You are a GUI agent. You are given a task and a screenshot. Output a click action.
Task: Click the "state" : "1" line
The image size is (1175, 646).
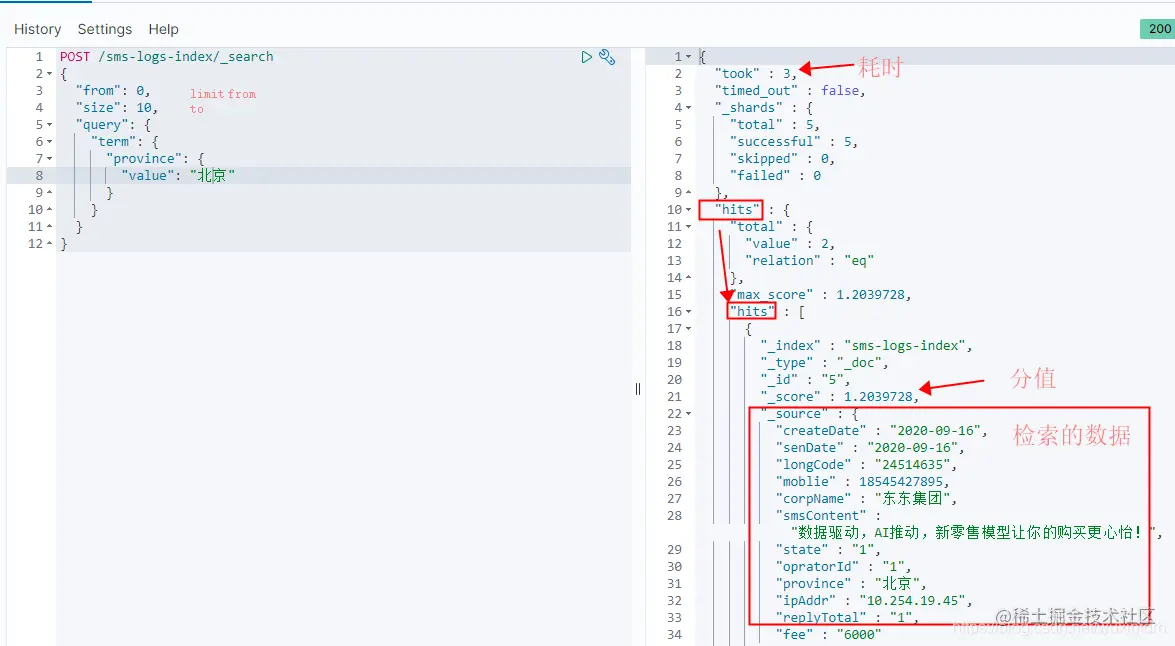pos(828,550)
